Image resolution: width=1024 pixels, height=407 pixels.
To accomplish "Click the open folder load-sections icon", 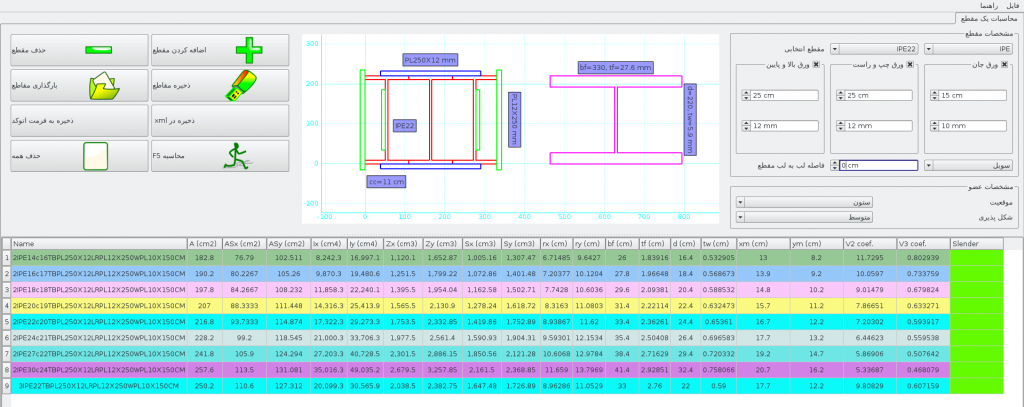I will pyautogui.click(x=104, y=86).
